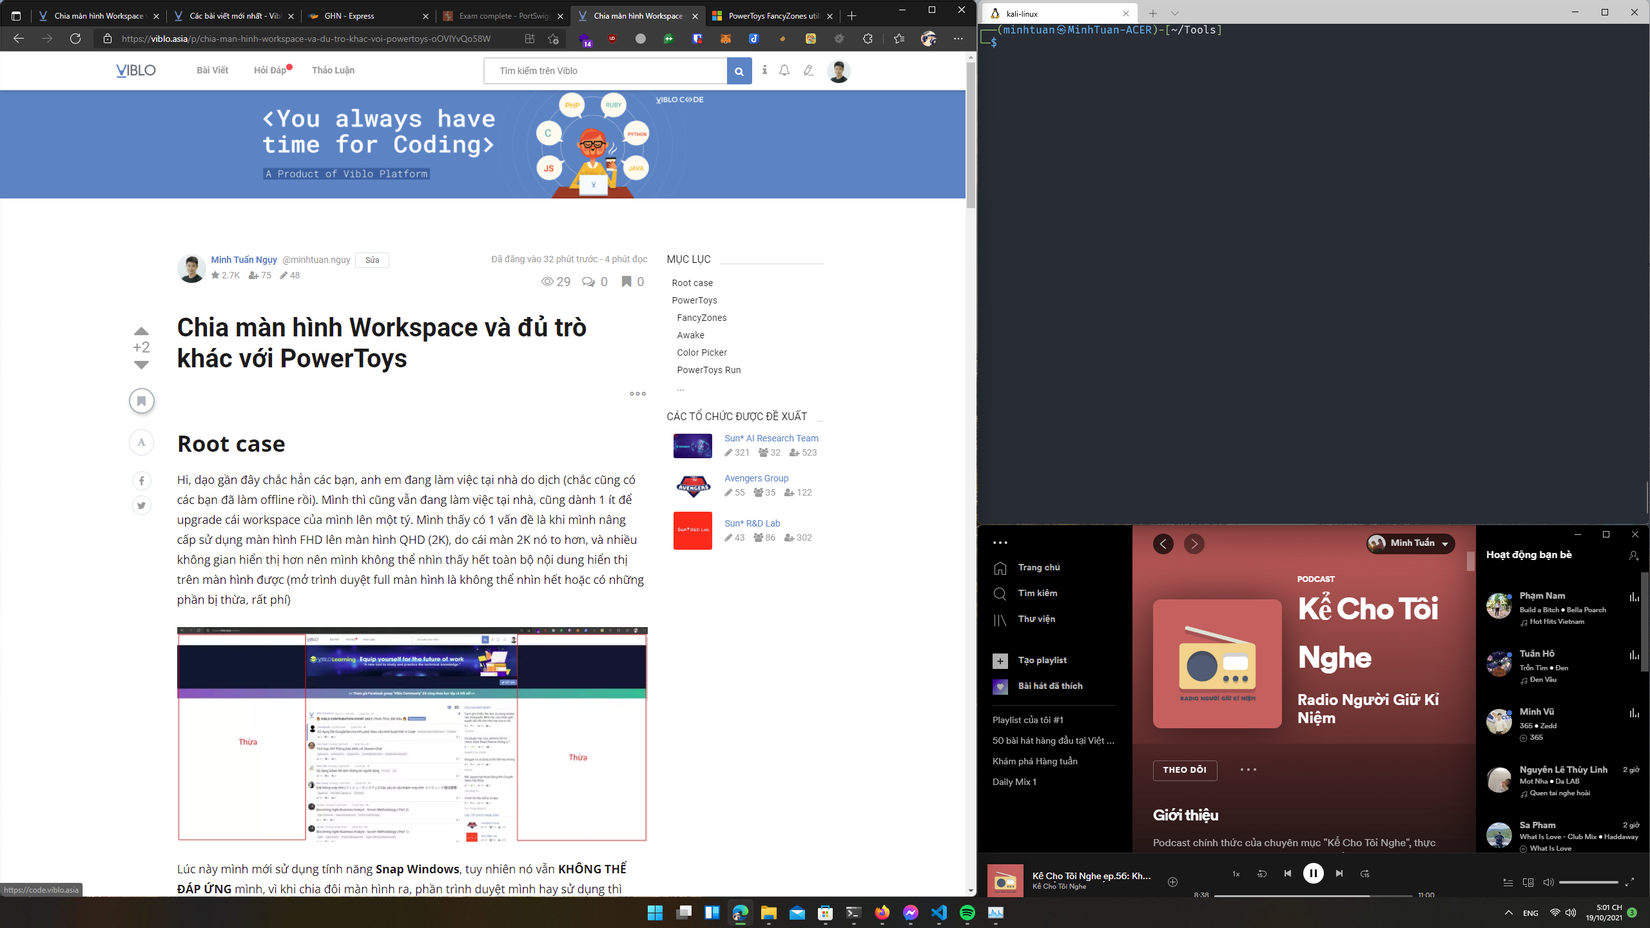Open Hỏi Đáp menu on Viblo
The width and height of the screenshot is (1650, 928).
[x=270, y=71]
